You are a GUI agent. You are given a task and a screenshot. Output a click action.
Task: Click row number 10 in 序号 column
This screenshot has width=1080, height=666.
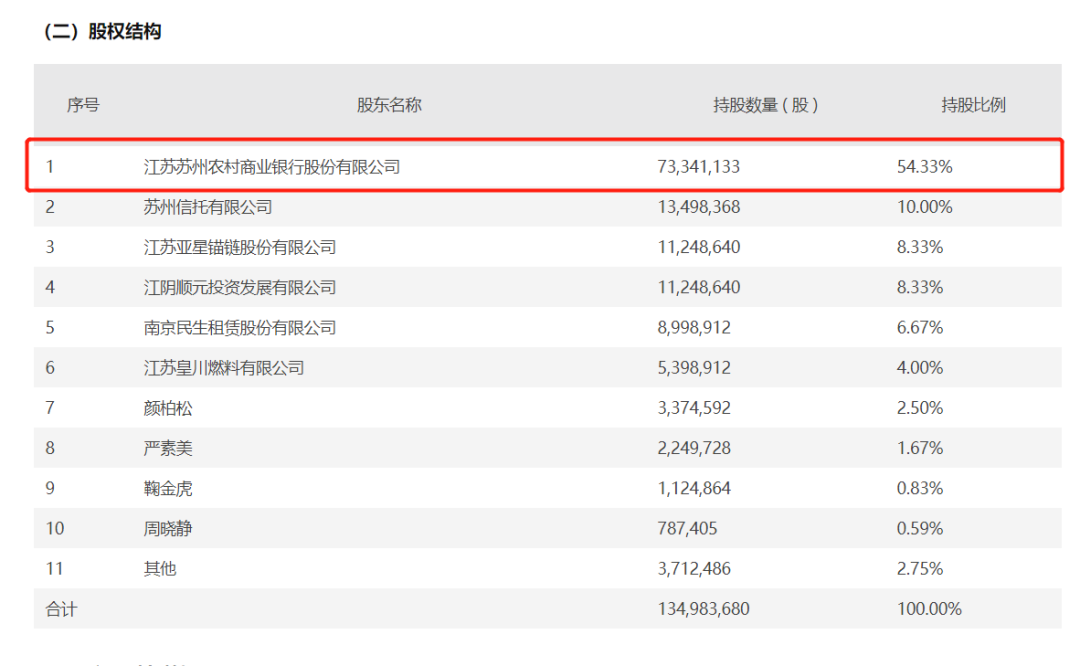[x=54, y=528]
